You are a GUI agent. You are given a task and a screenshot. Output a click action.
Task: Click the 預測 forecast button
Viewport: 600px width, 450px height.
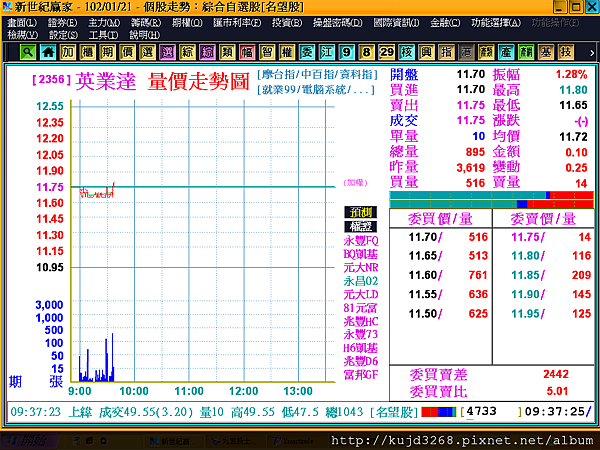[x=360, y=212]
